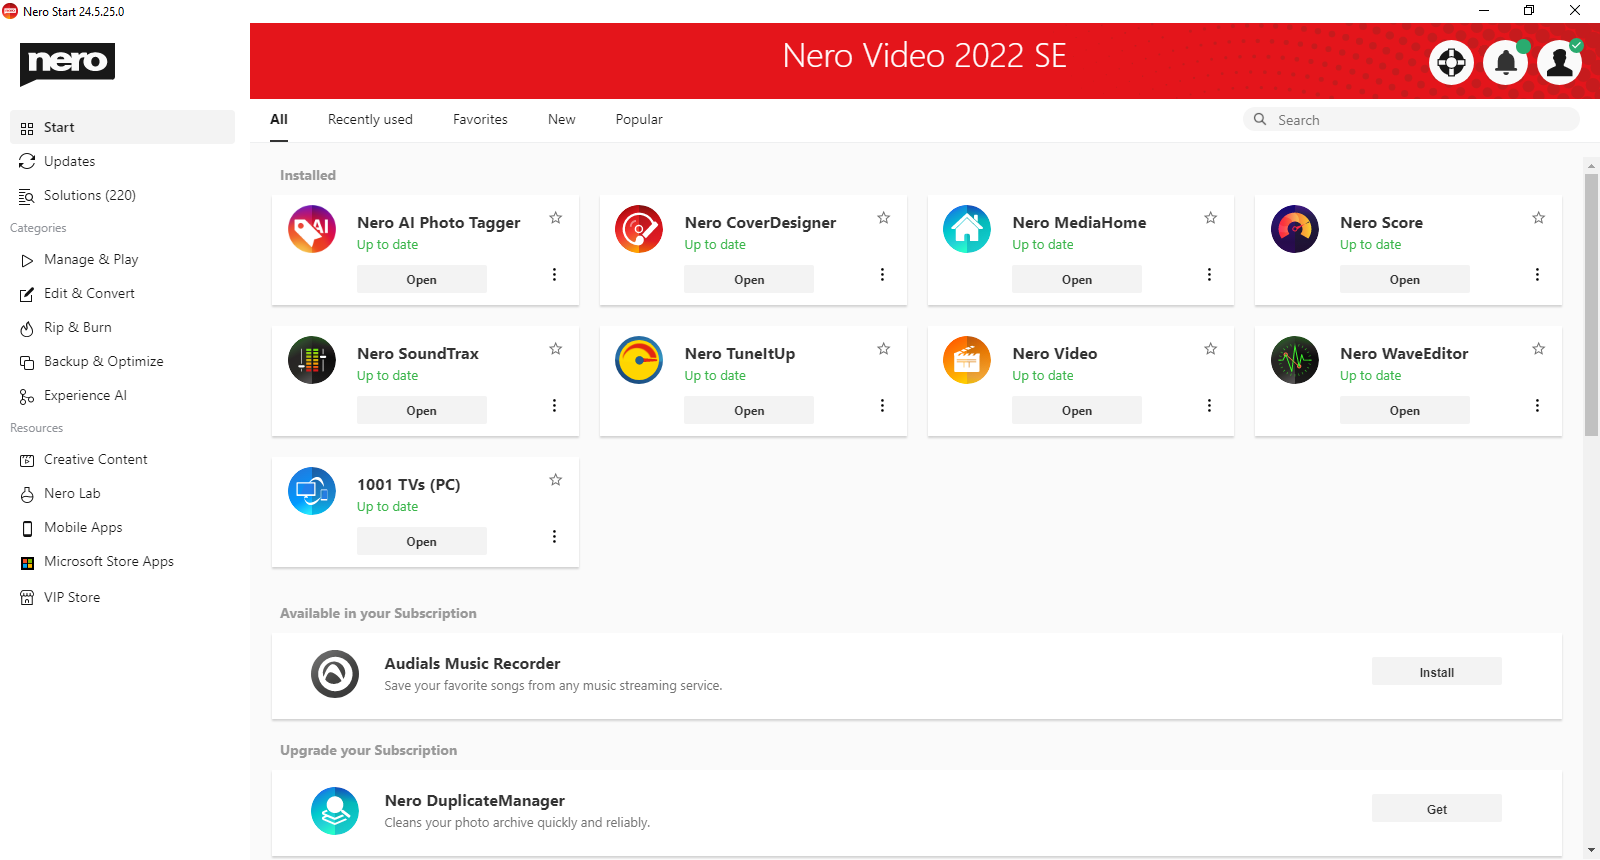Image resolution: width=1600 pixels, height=860 pixels.
Task: Open the user account profile icon
Action: [x=1559, y=63]
